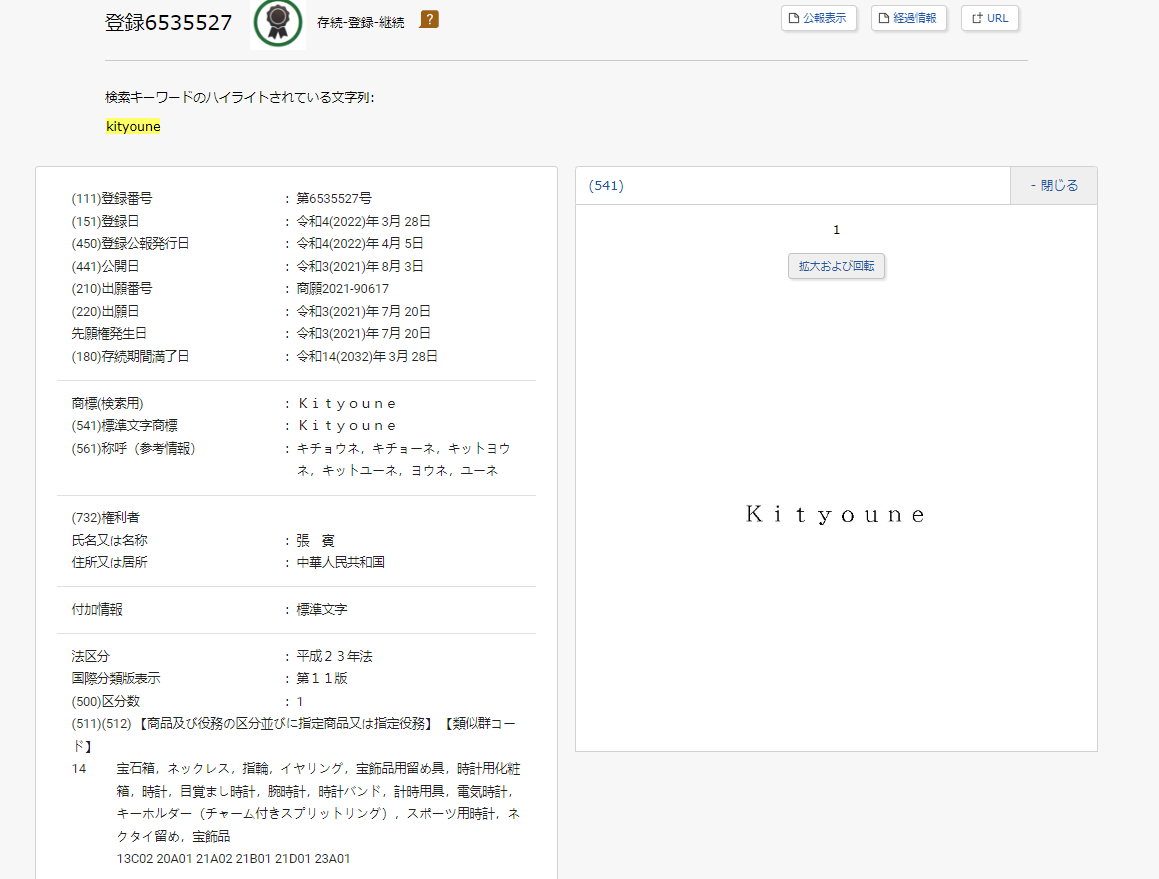Open the brown question mark help icon
1159x879 pixels.
(x=429, y=19)
